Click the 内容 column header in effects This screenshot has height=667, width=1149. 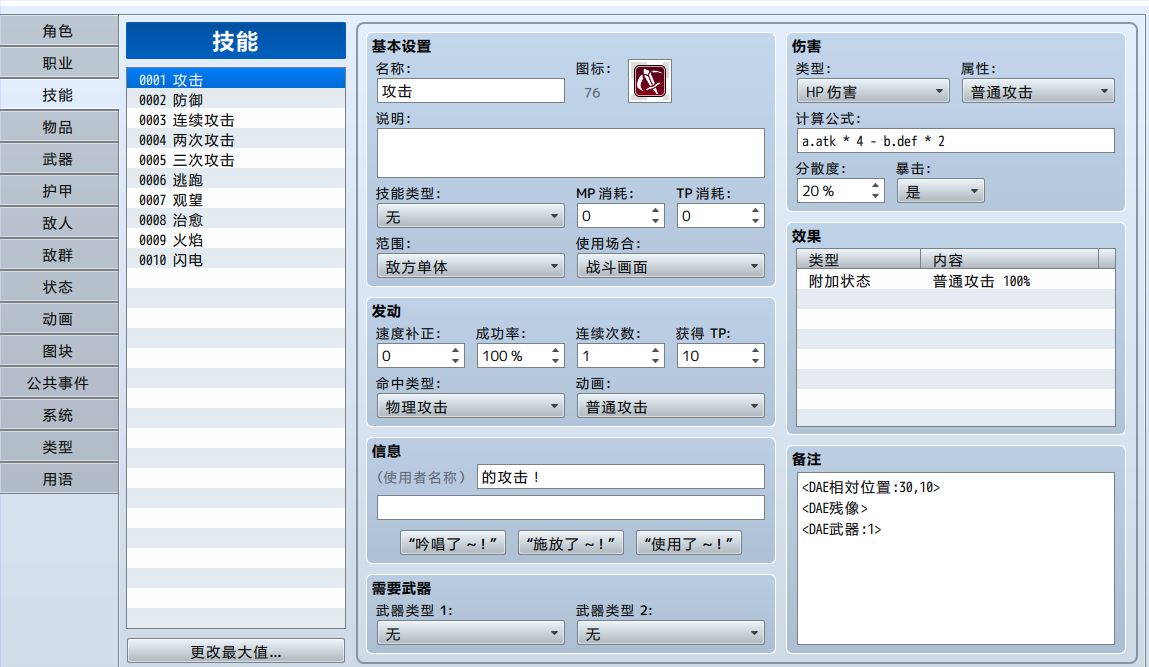click(x=1009, y=259)
